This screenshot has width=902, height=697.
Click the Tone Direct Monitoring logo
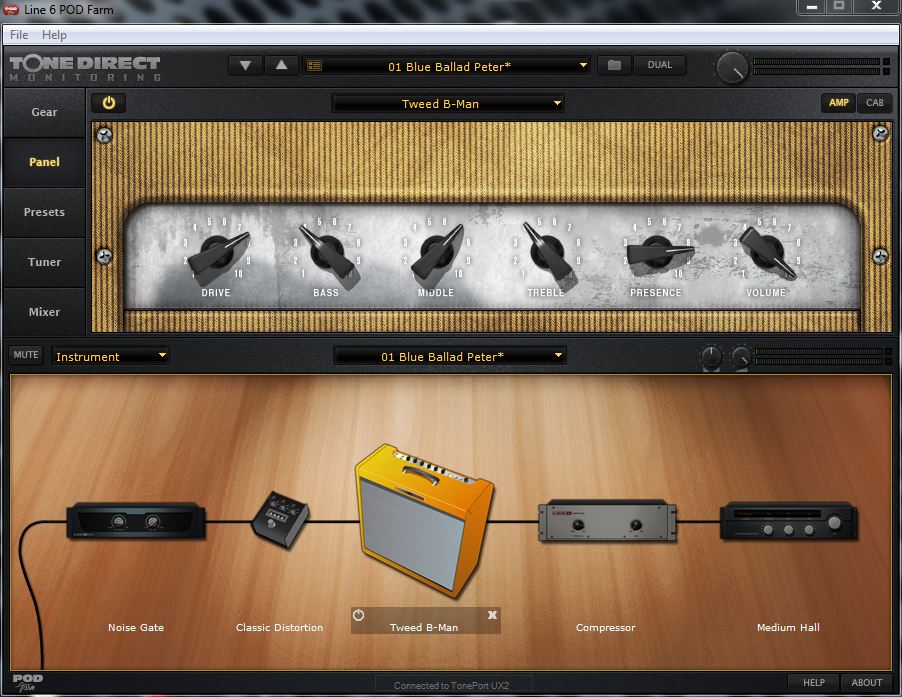[x=85, y=68]
